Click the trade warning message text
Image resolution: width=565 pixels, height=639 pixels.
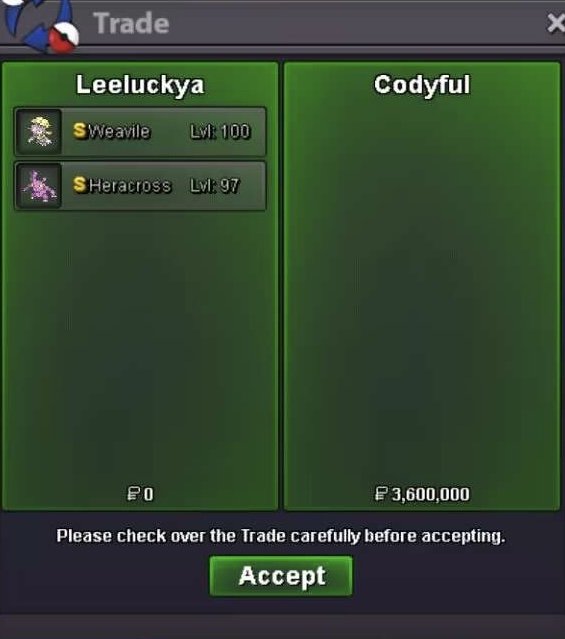[281, 536]
